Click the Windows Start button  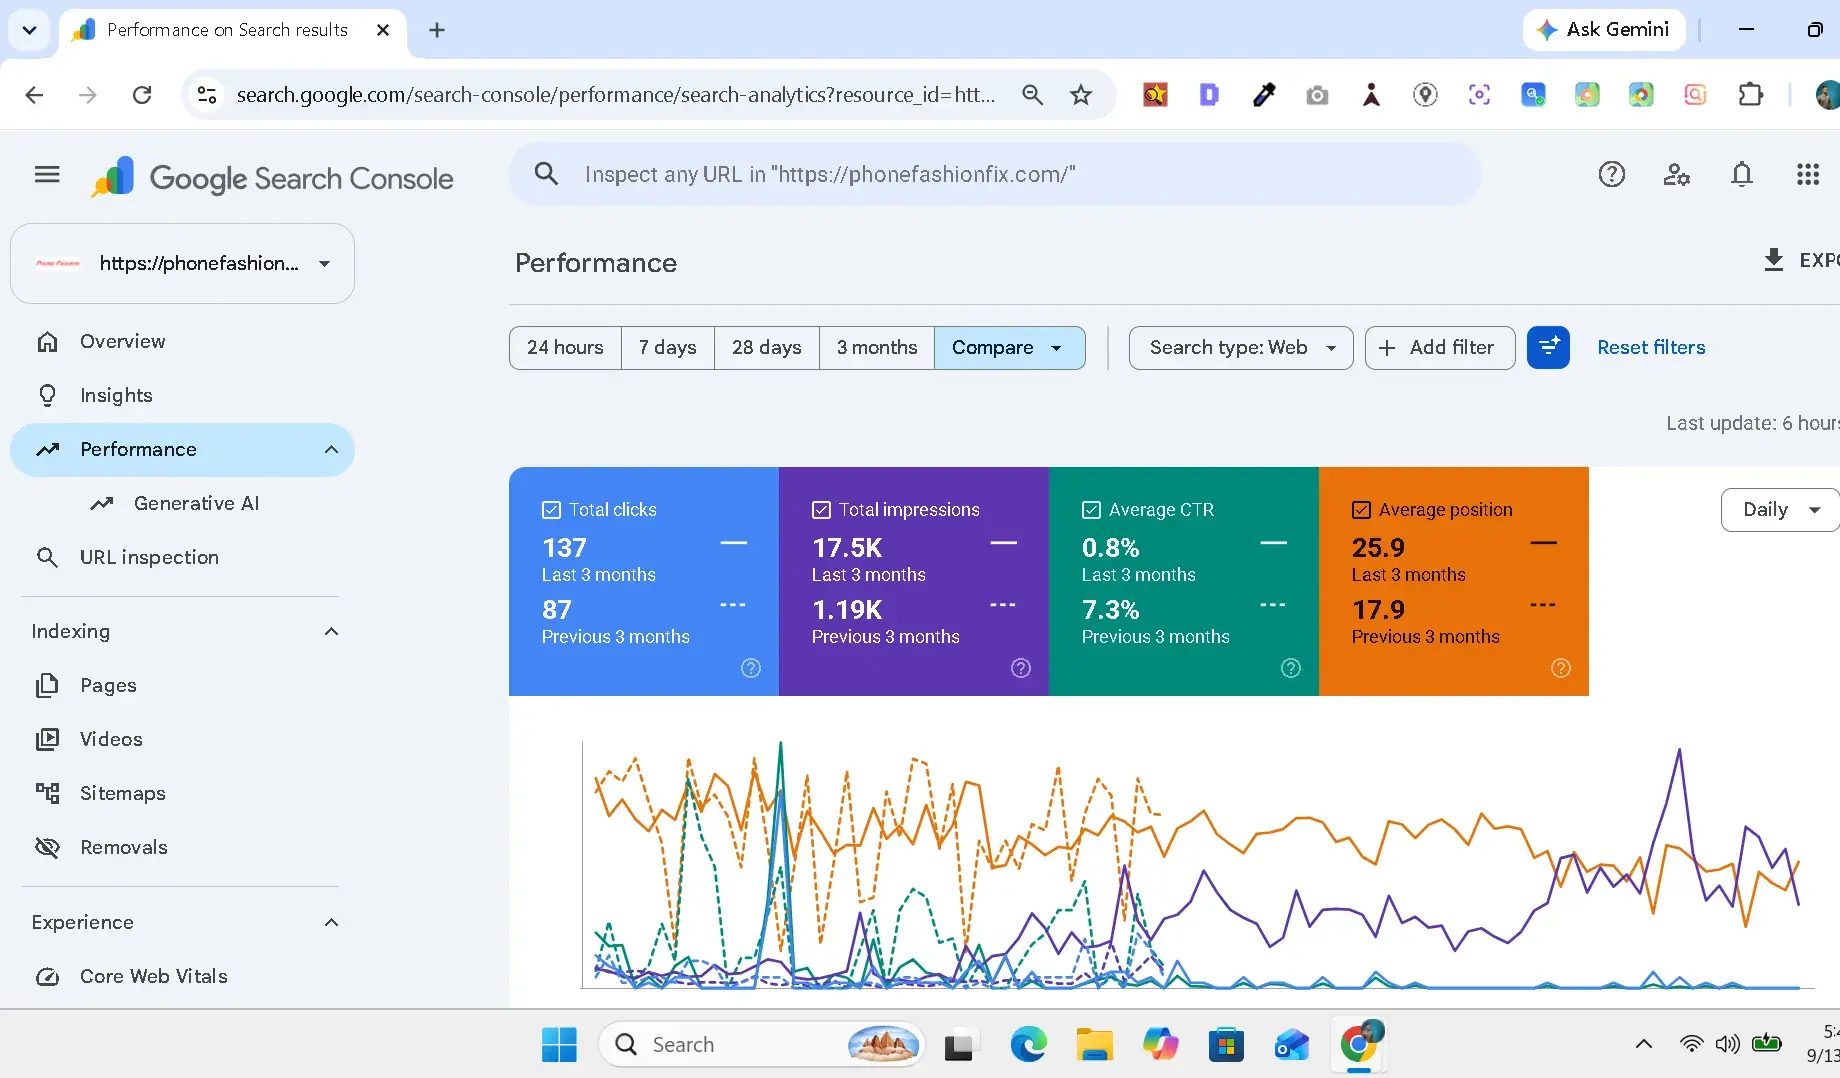(x=559, y=1045)
